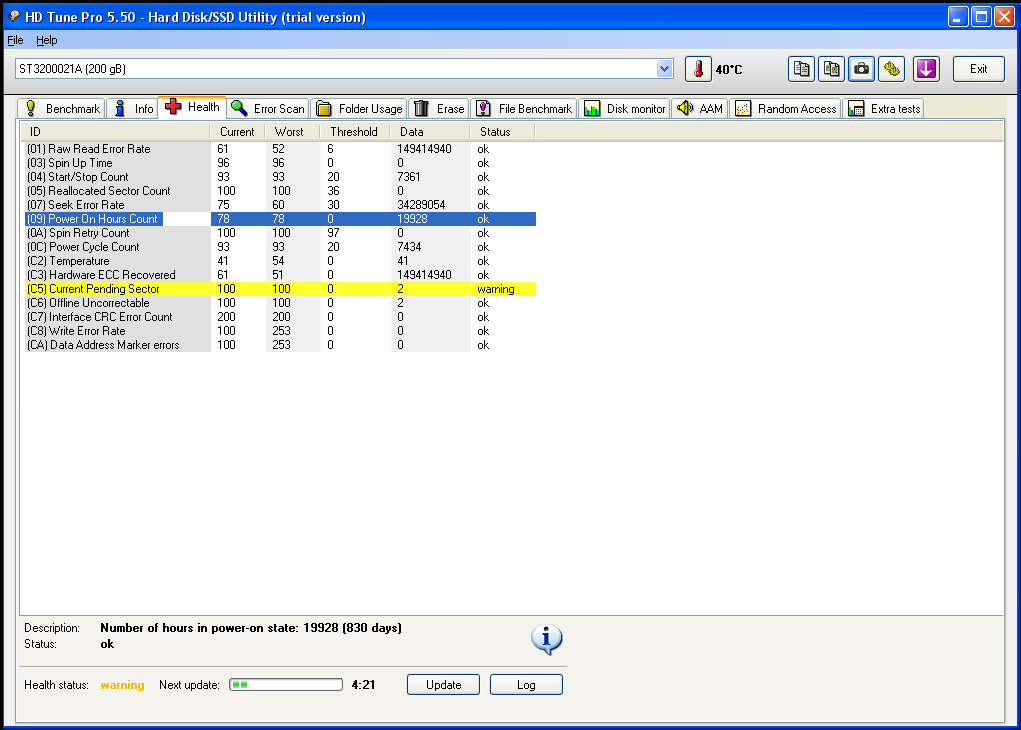The height and width of the screenshot is (730, 1021).
Task: Switch to the AAM tab
Action: (700, 109)
